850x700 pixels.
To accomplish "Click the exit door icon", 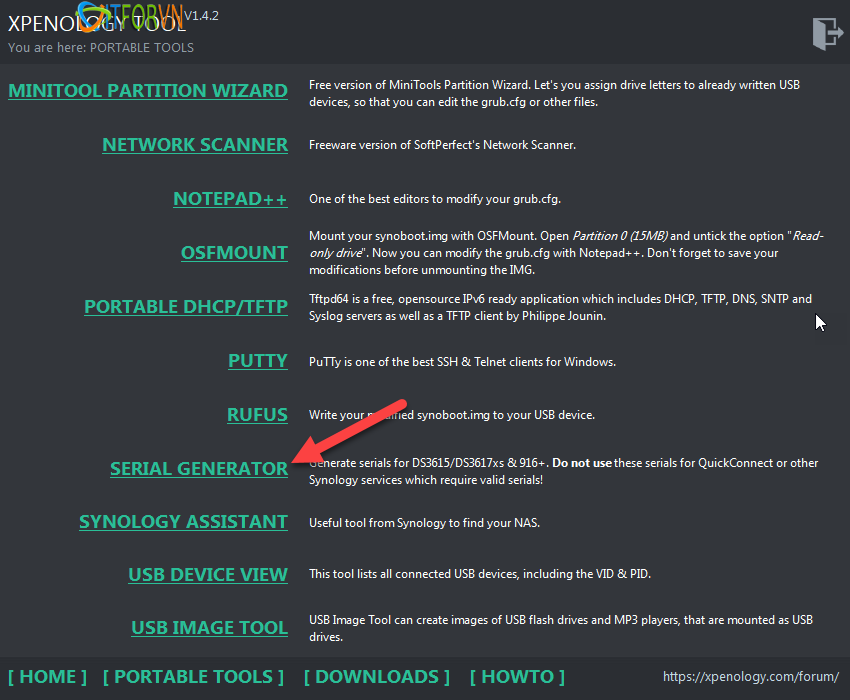I will [828, 33].
